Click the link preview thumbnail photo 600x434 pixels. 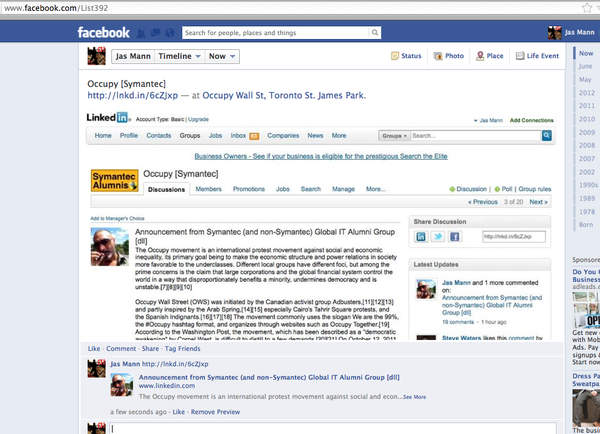point(122,385)
